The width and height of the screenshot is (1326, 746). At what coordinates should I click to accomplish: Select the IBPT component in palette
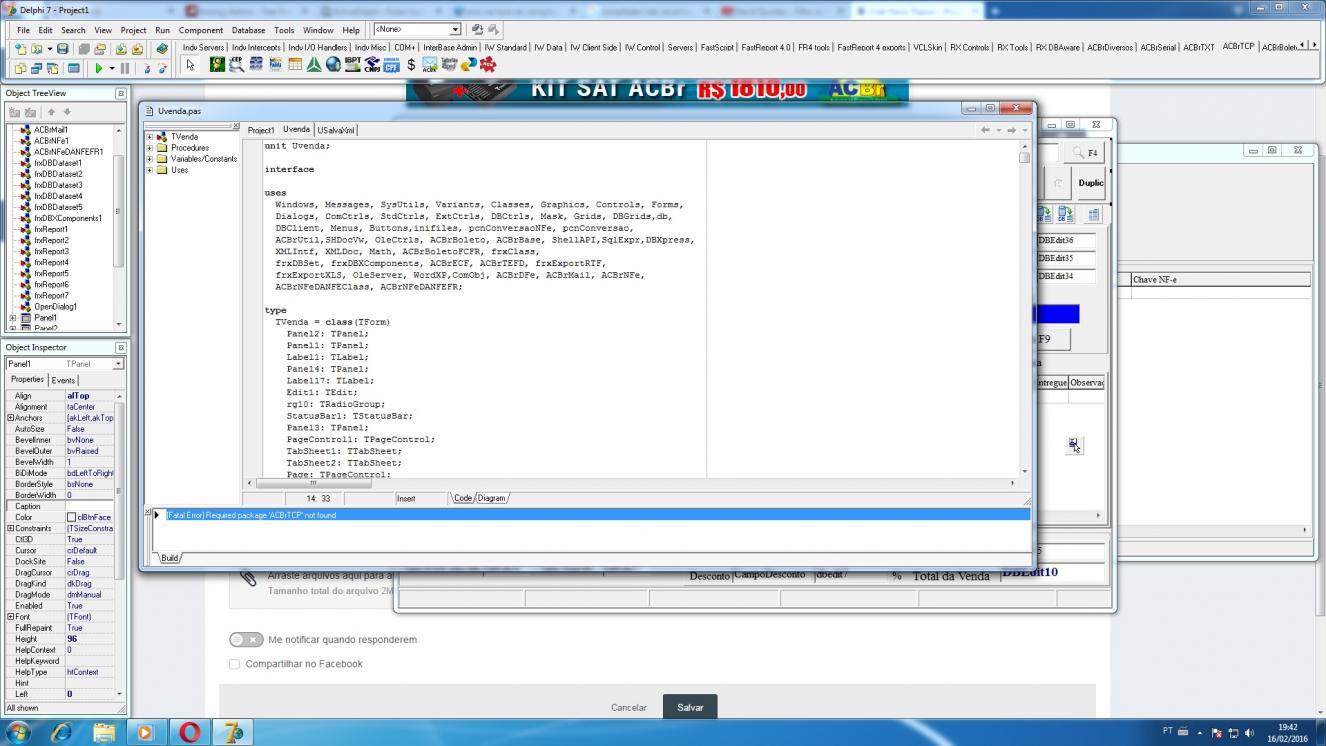pos(352,65)
